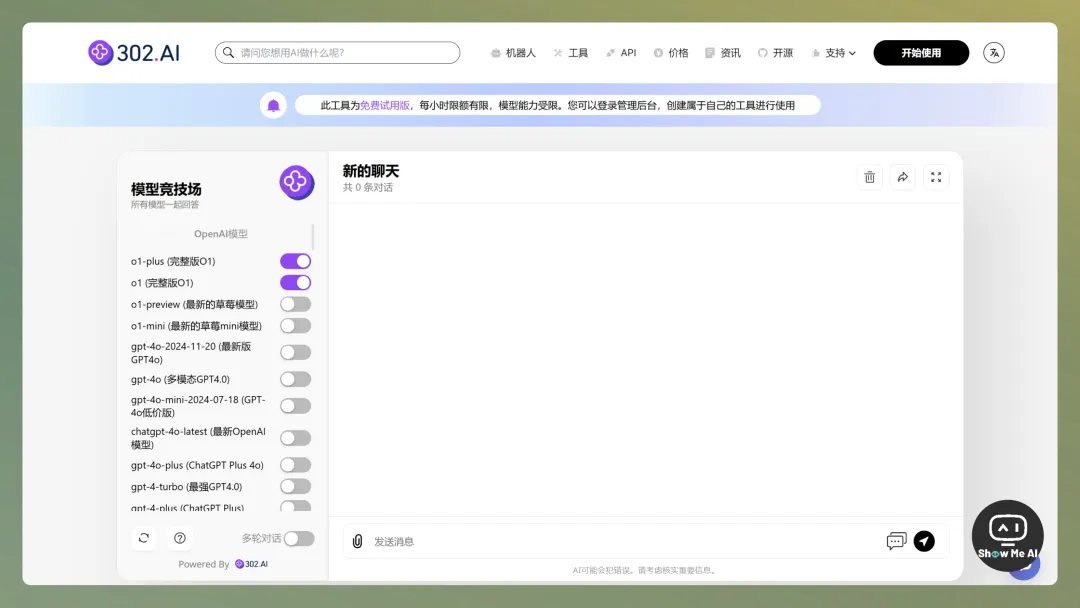The width and height of the screenshot is (1080, 608).
Task: Attach a file with the paperclip icon
Action: point(357,541)
